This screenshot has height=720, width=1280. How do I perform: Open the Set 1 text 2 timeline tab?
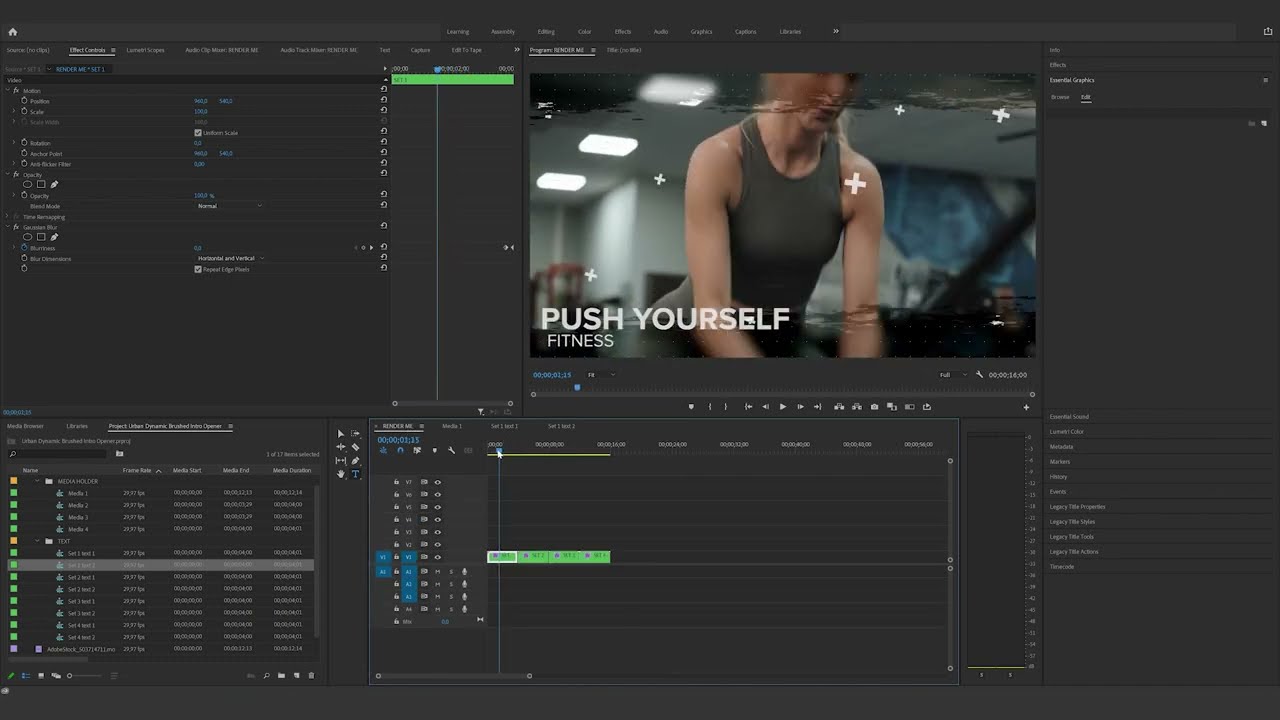click(561, 426)
